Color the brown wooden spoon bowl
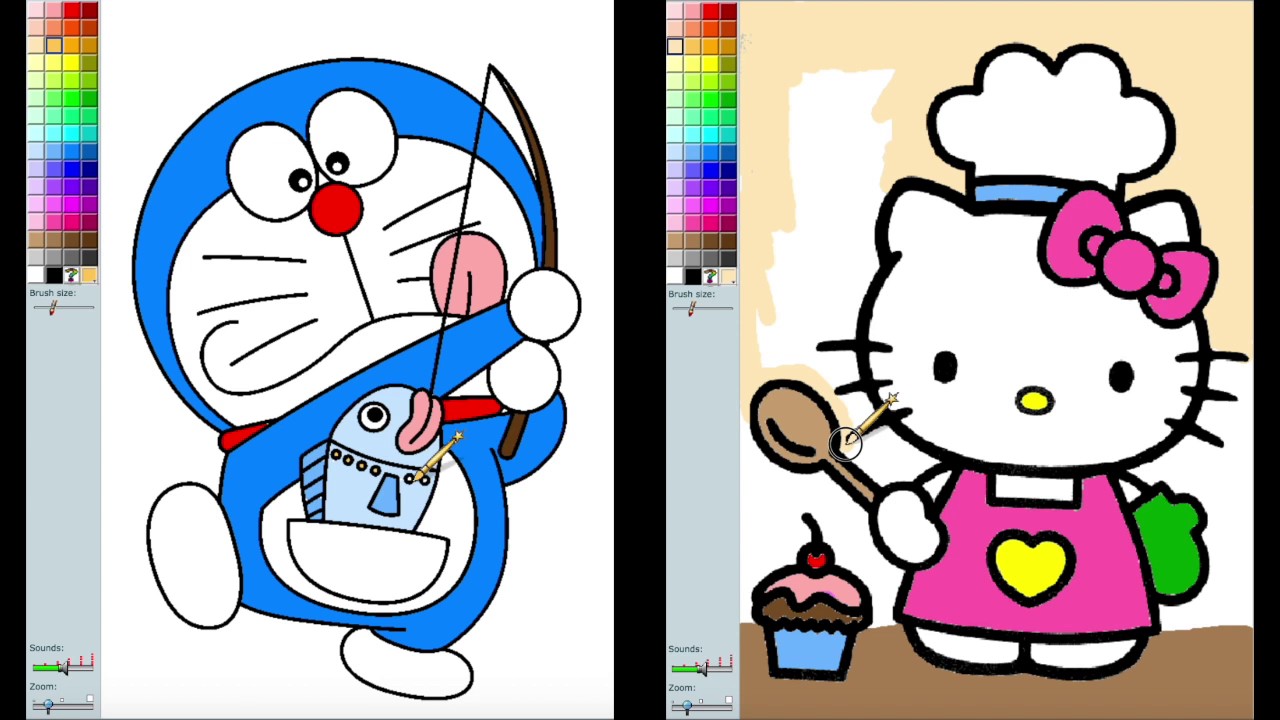This screenshot has width=1280, height=720. [x=795, y=425]
